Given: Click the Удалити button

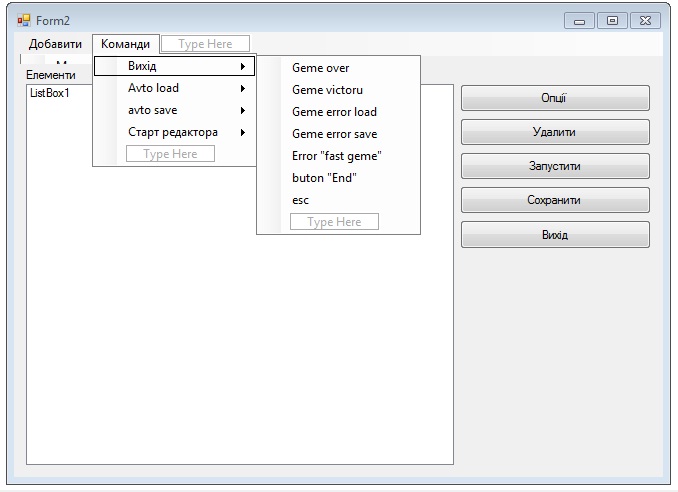Looking at the screenshot, I should point(555,132).
